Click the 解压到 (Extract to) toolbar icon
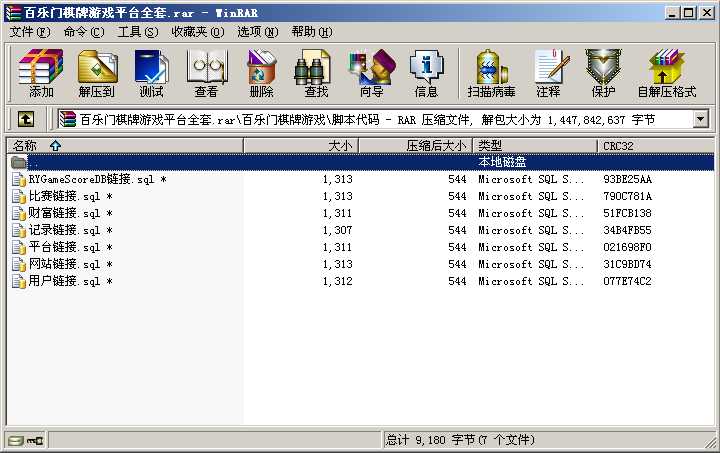 97,73
